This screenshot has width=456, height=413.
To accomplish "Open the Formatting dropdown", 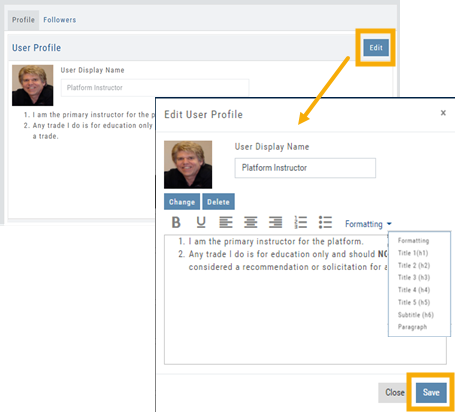I will (368, 224).
